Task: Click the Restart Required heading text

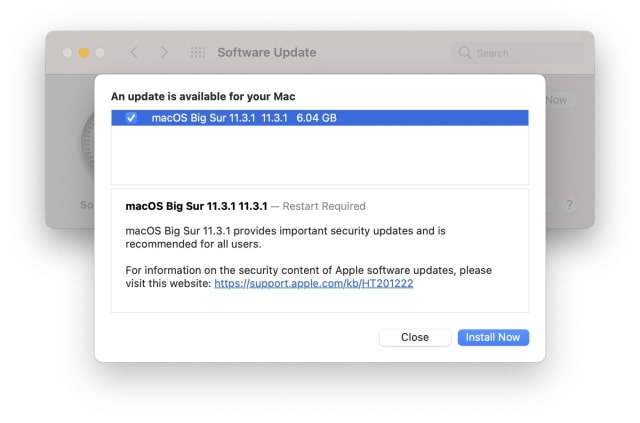Action: [324, 206]
